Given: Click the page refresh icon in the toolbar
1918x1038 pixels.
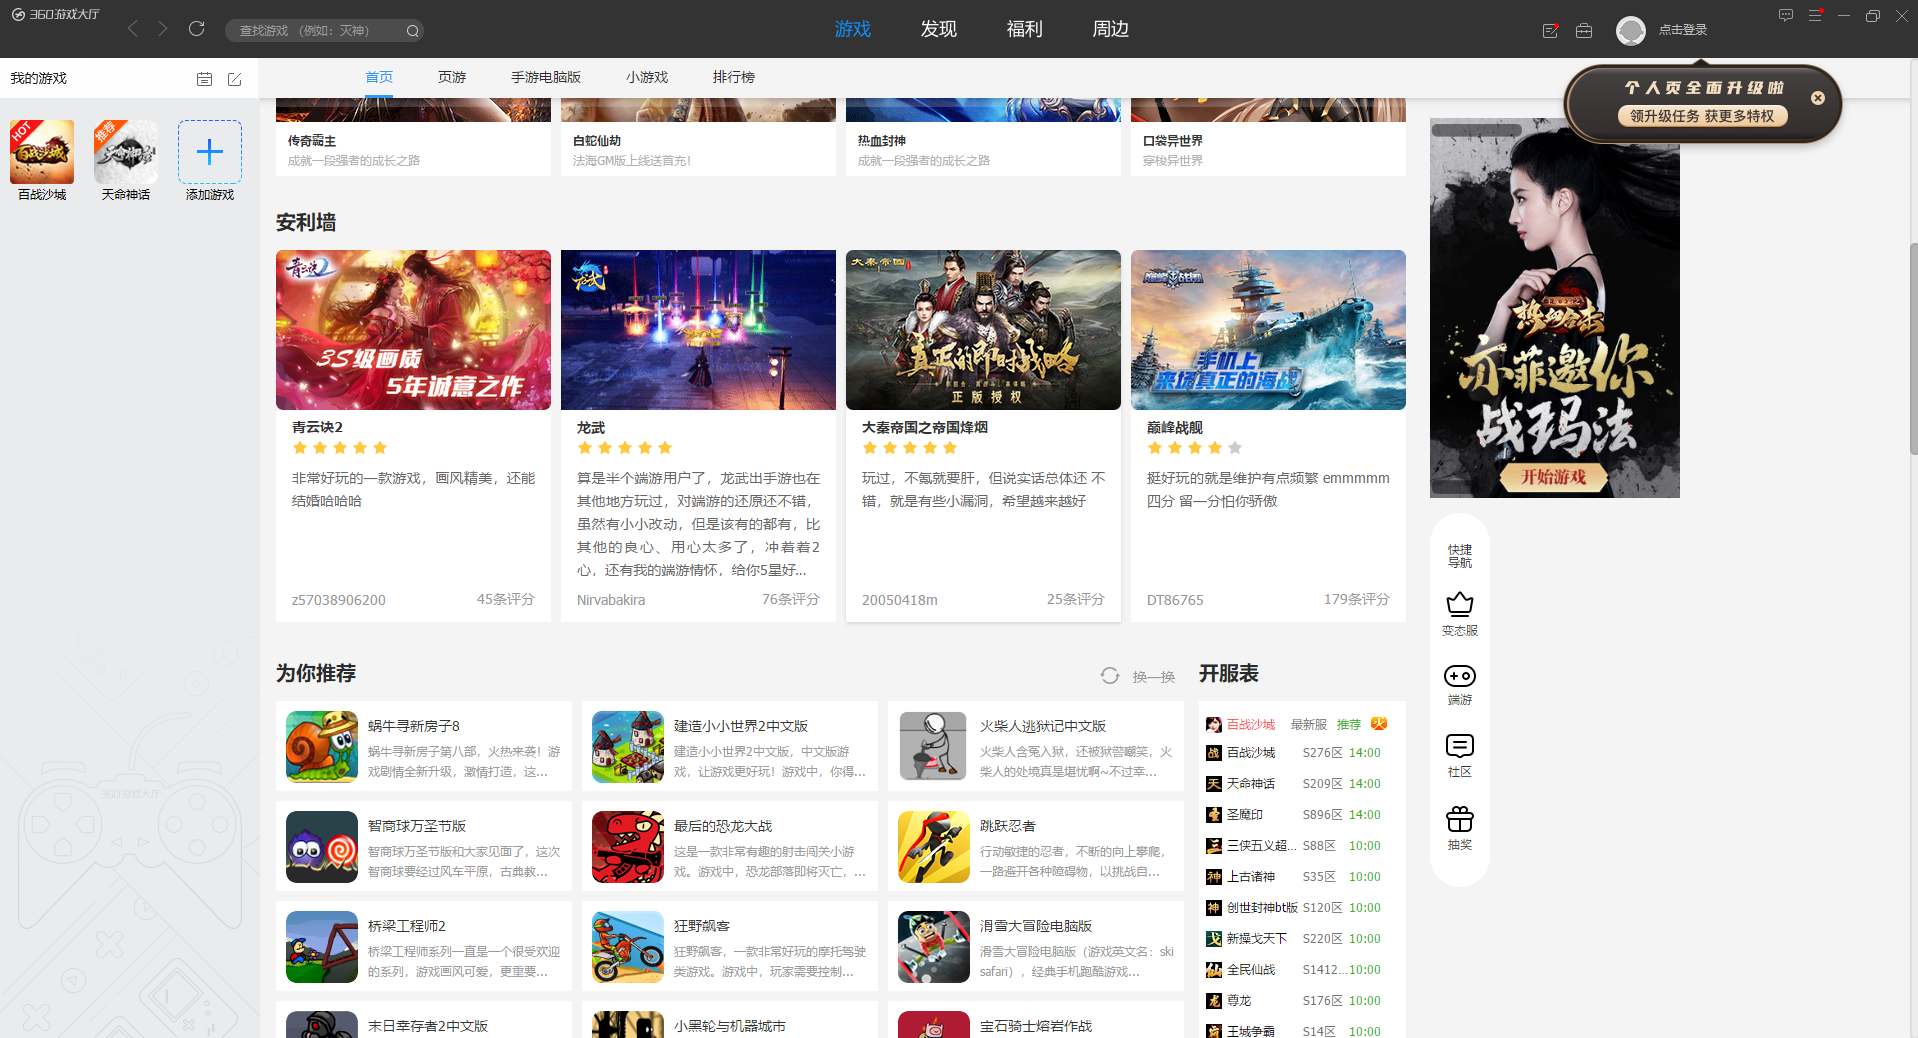Looking at the screenshot, I should [197, 29].
